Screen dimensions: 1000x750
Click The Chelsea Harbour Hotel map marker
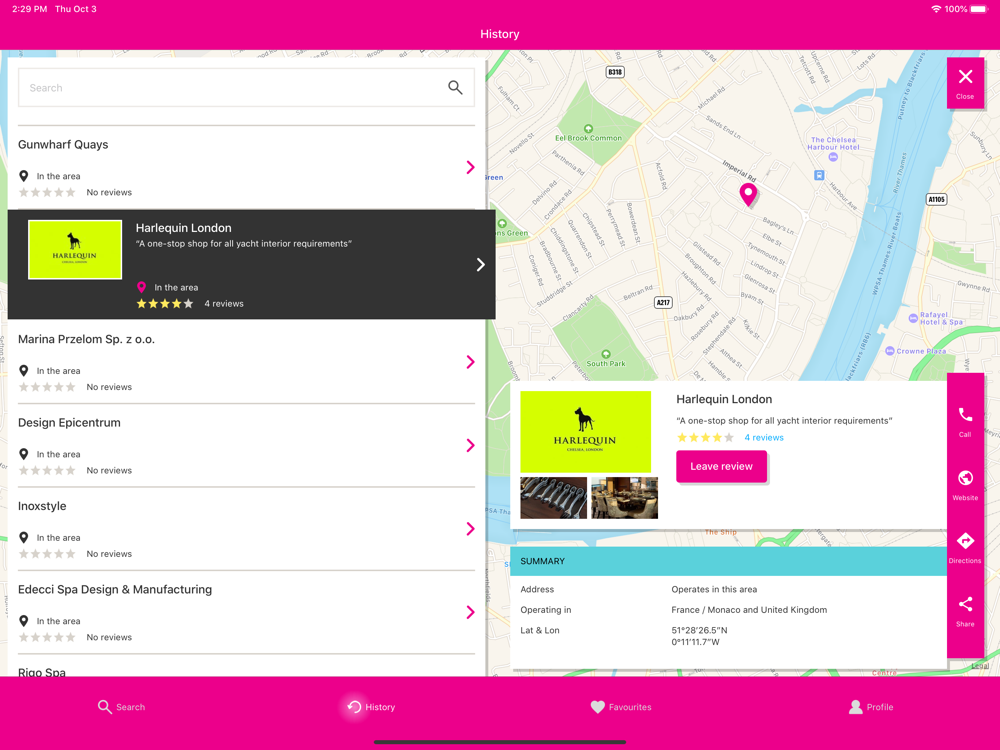tap(833, 157)
